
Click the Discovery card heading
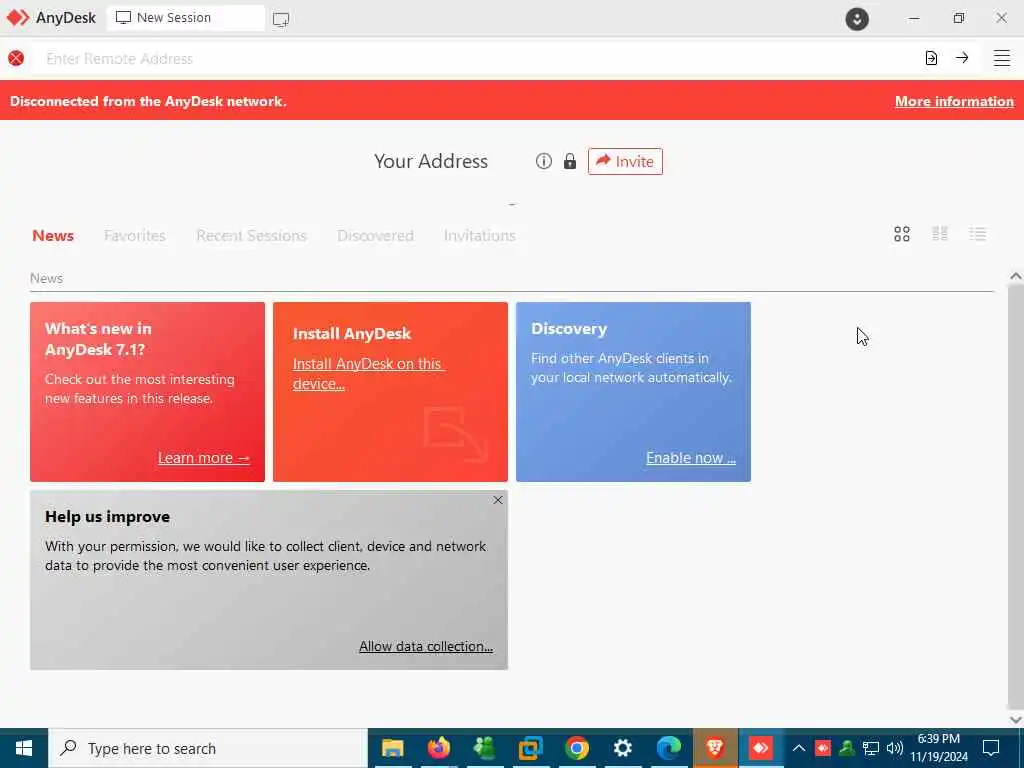[x=569, y=328]
